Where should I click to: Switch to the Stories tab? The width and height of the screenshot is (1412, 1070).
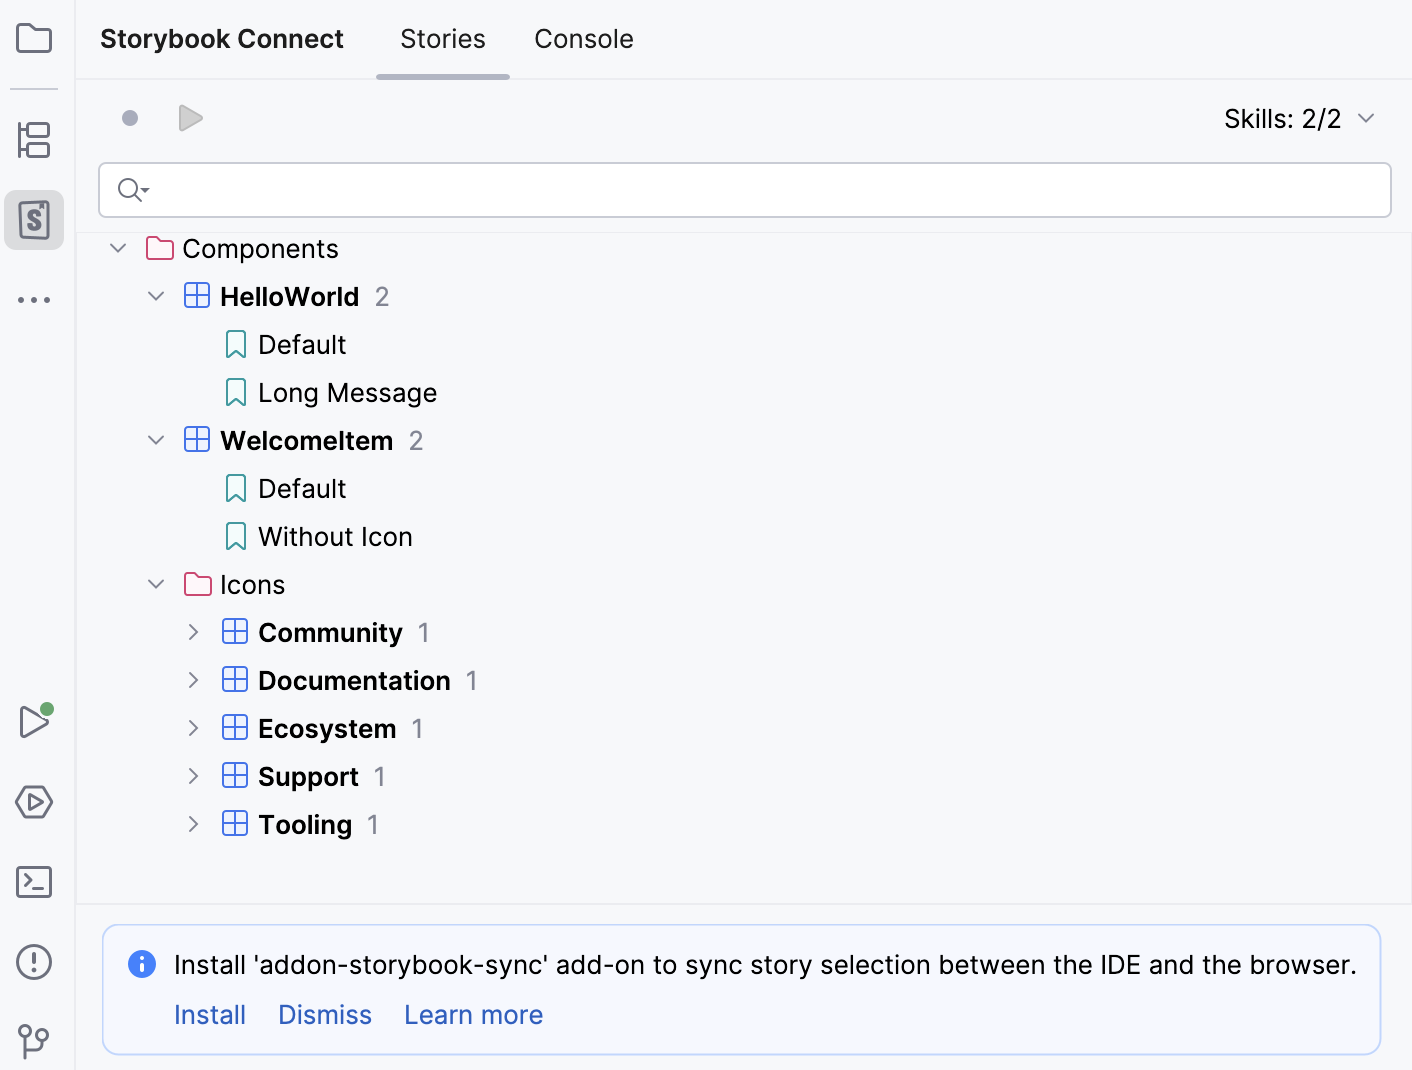pos(443,39)
